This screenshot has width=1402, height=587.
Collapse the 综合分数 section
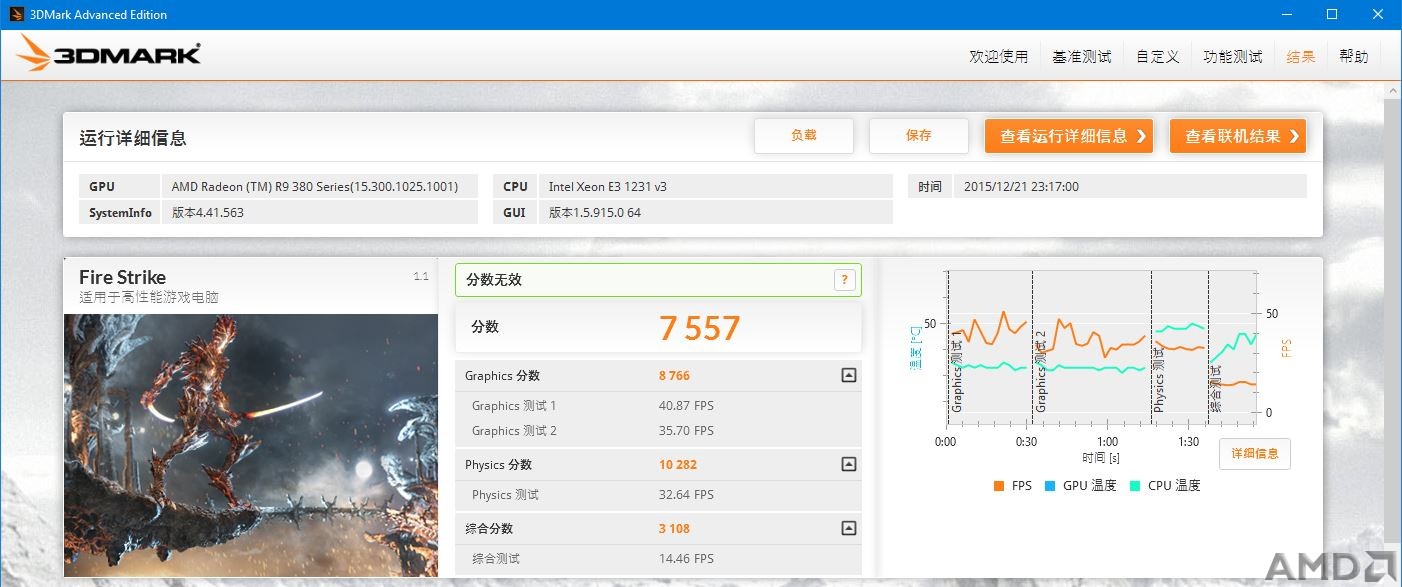848,528
